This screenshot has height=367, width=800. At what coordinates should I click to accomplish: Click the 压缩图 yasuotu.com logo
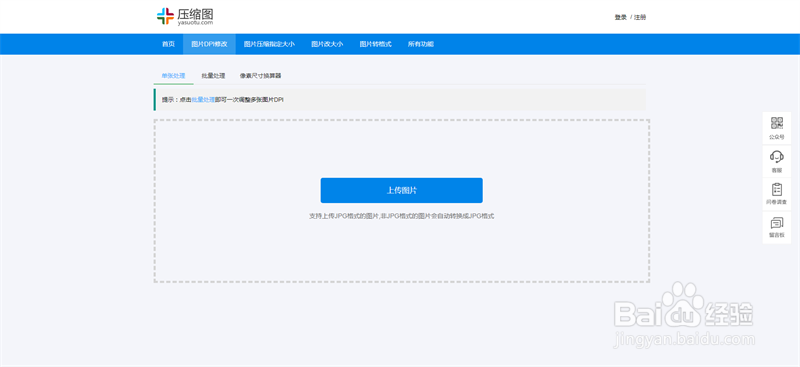[185, 16]
